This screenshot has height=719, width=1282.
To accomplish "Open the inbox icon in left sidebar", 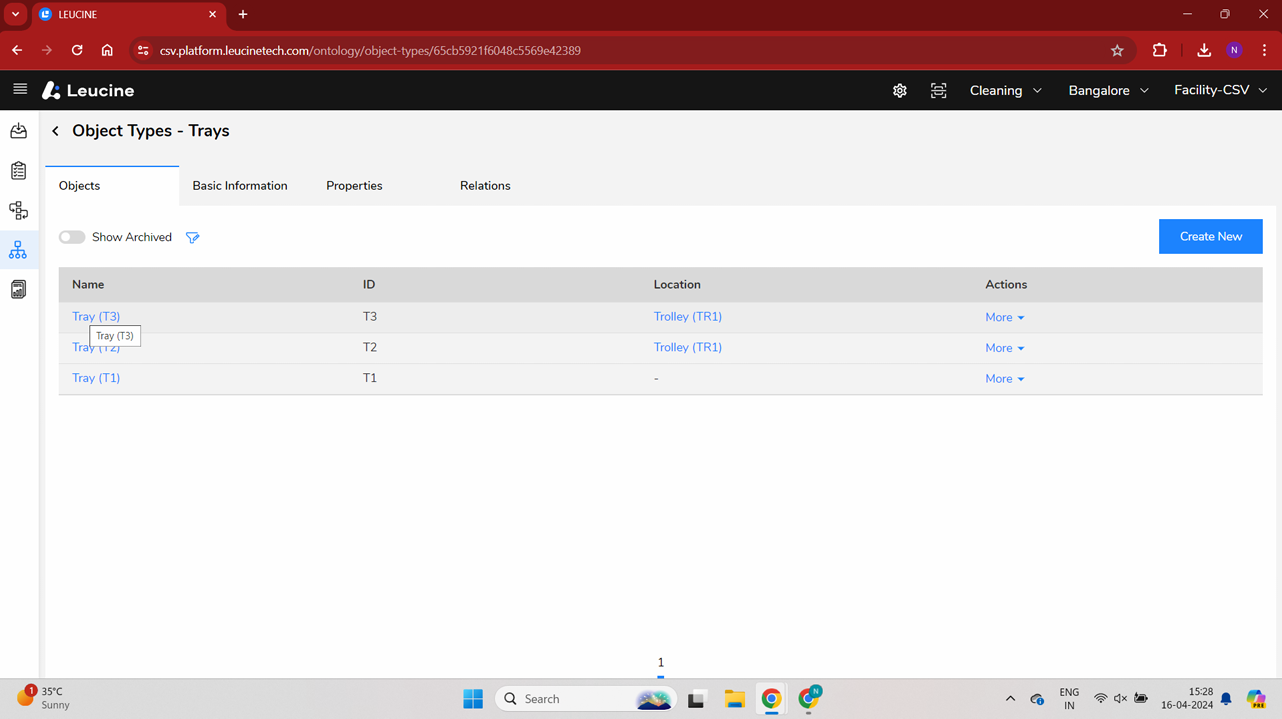I will pyautogui.click(x=18, y=131).
